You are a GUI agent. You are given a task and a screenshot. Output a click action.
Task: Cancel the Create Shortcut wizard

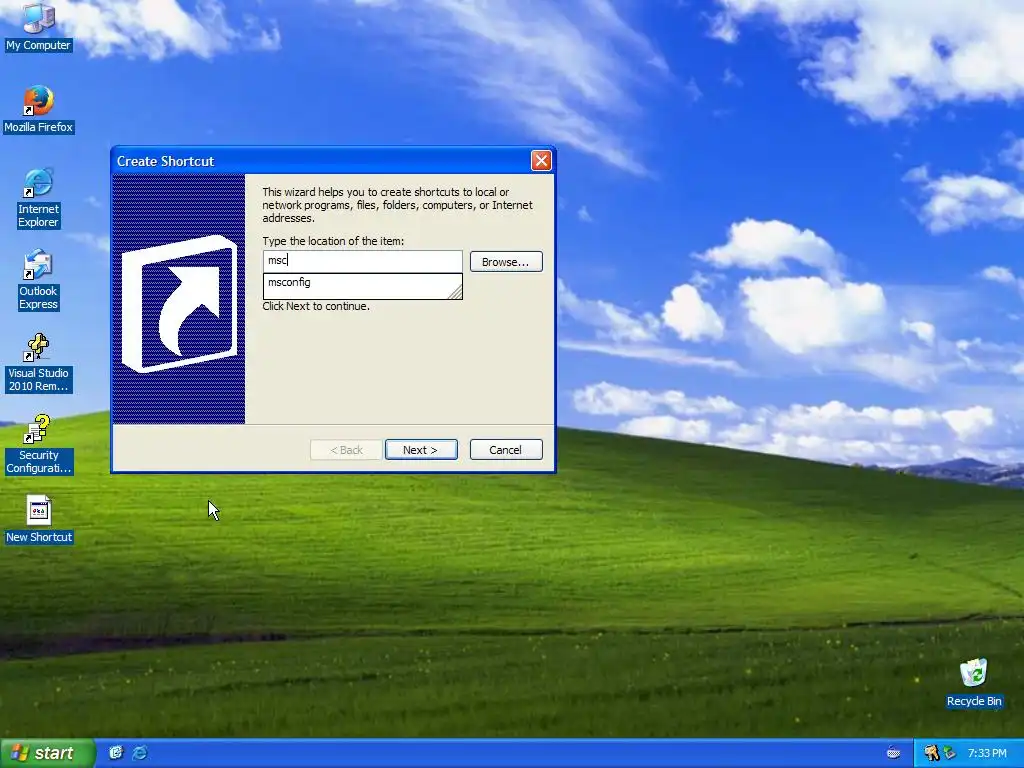[506, 450]
